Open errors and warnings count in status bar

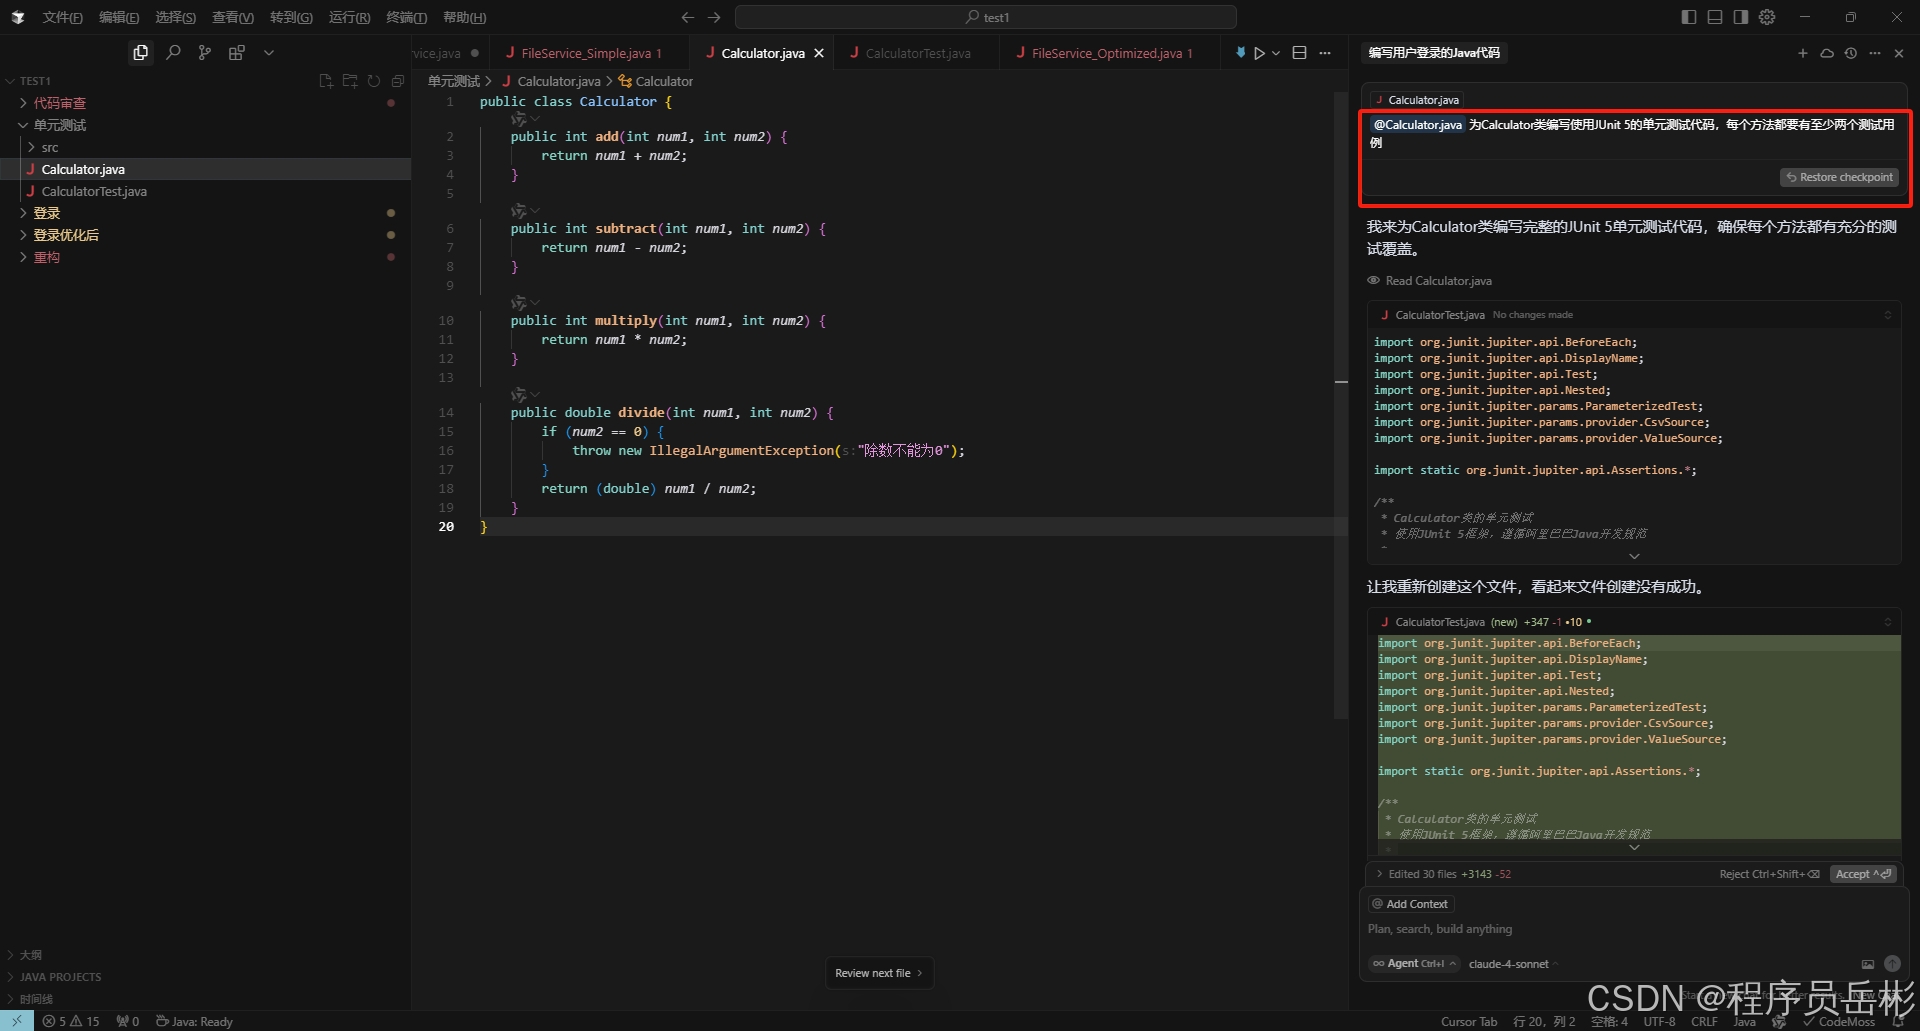tap(71, 1022)
